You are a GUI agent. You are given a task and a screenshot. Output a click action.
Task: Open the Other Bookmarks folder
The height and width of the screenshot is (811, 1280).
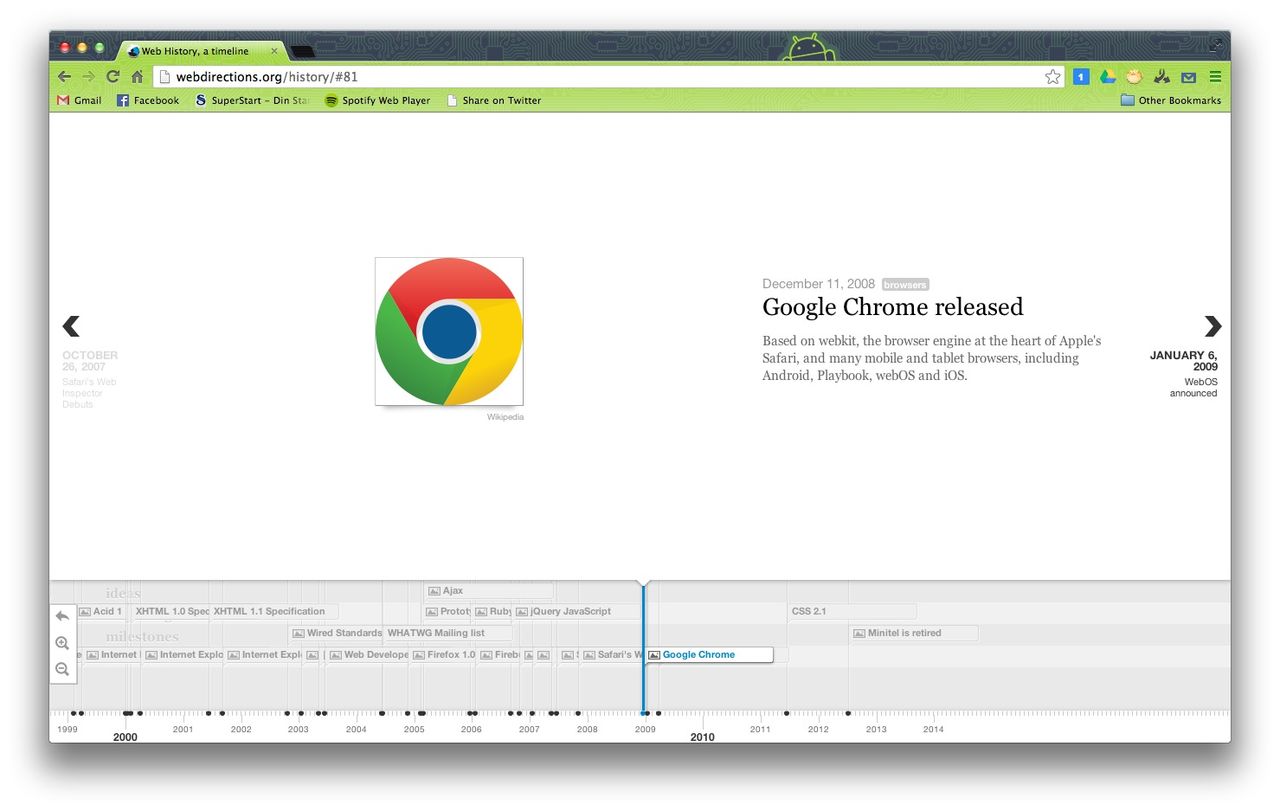click(x=1170, y=100)
